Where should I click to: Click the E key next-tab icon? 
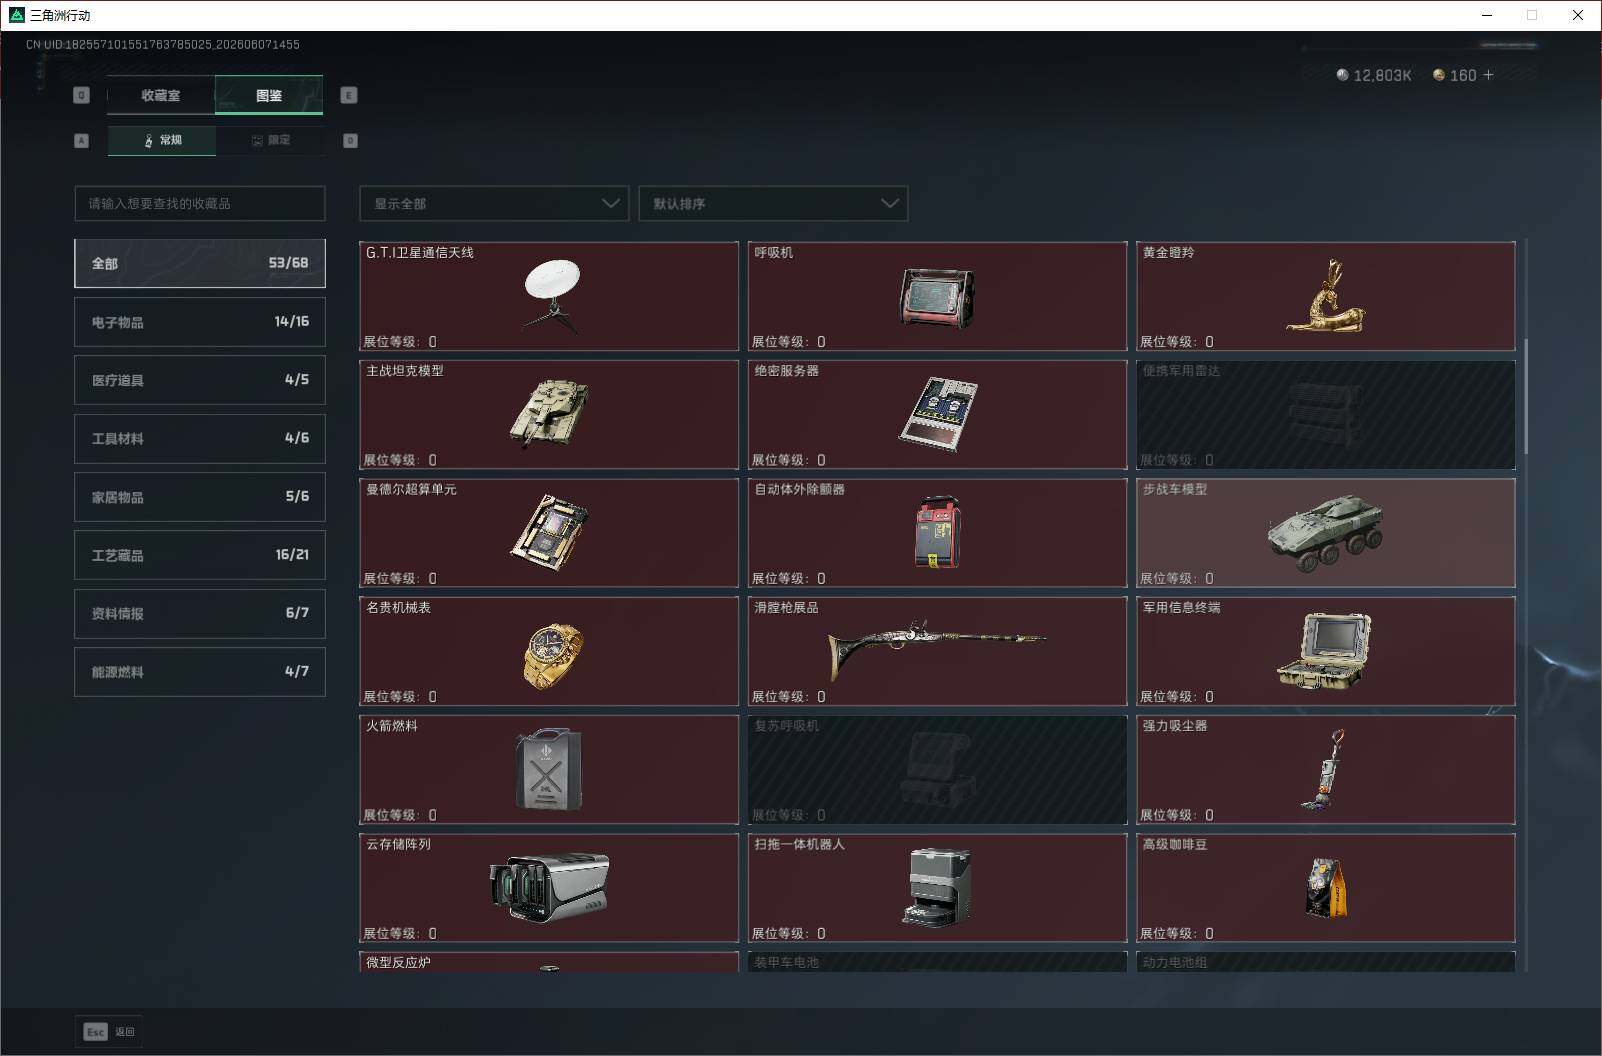point(349,95)
